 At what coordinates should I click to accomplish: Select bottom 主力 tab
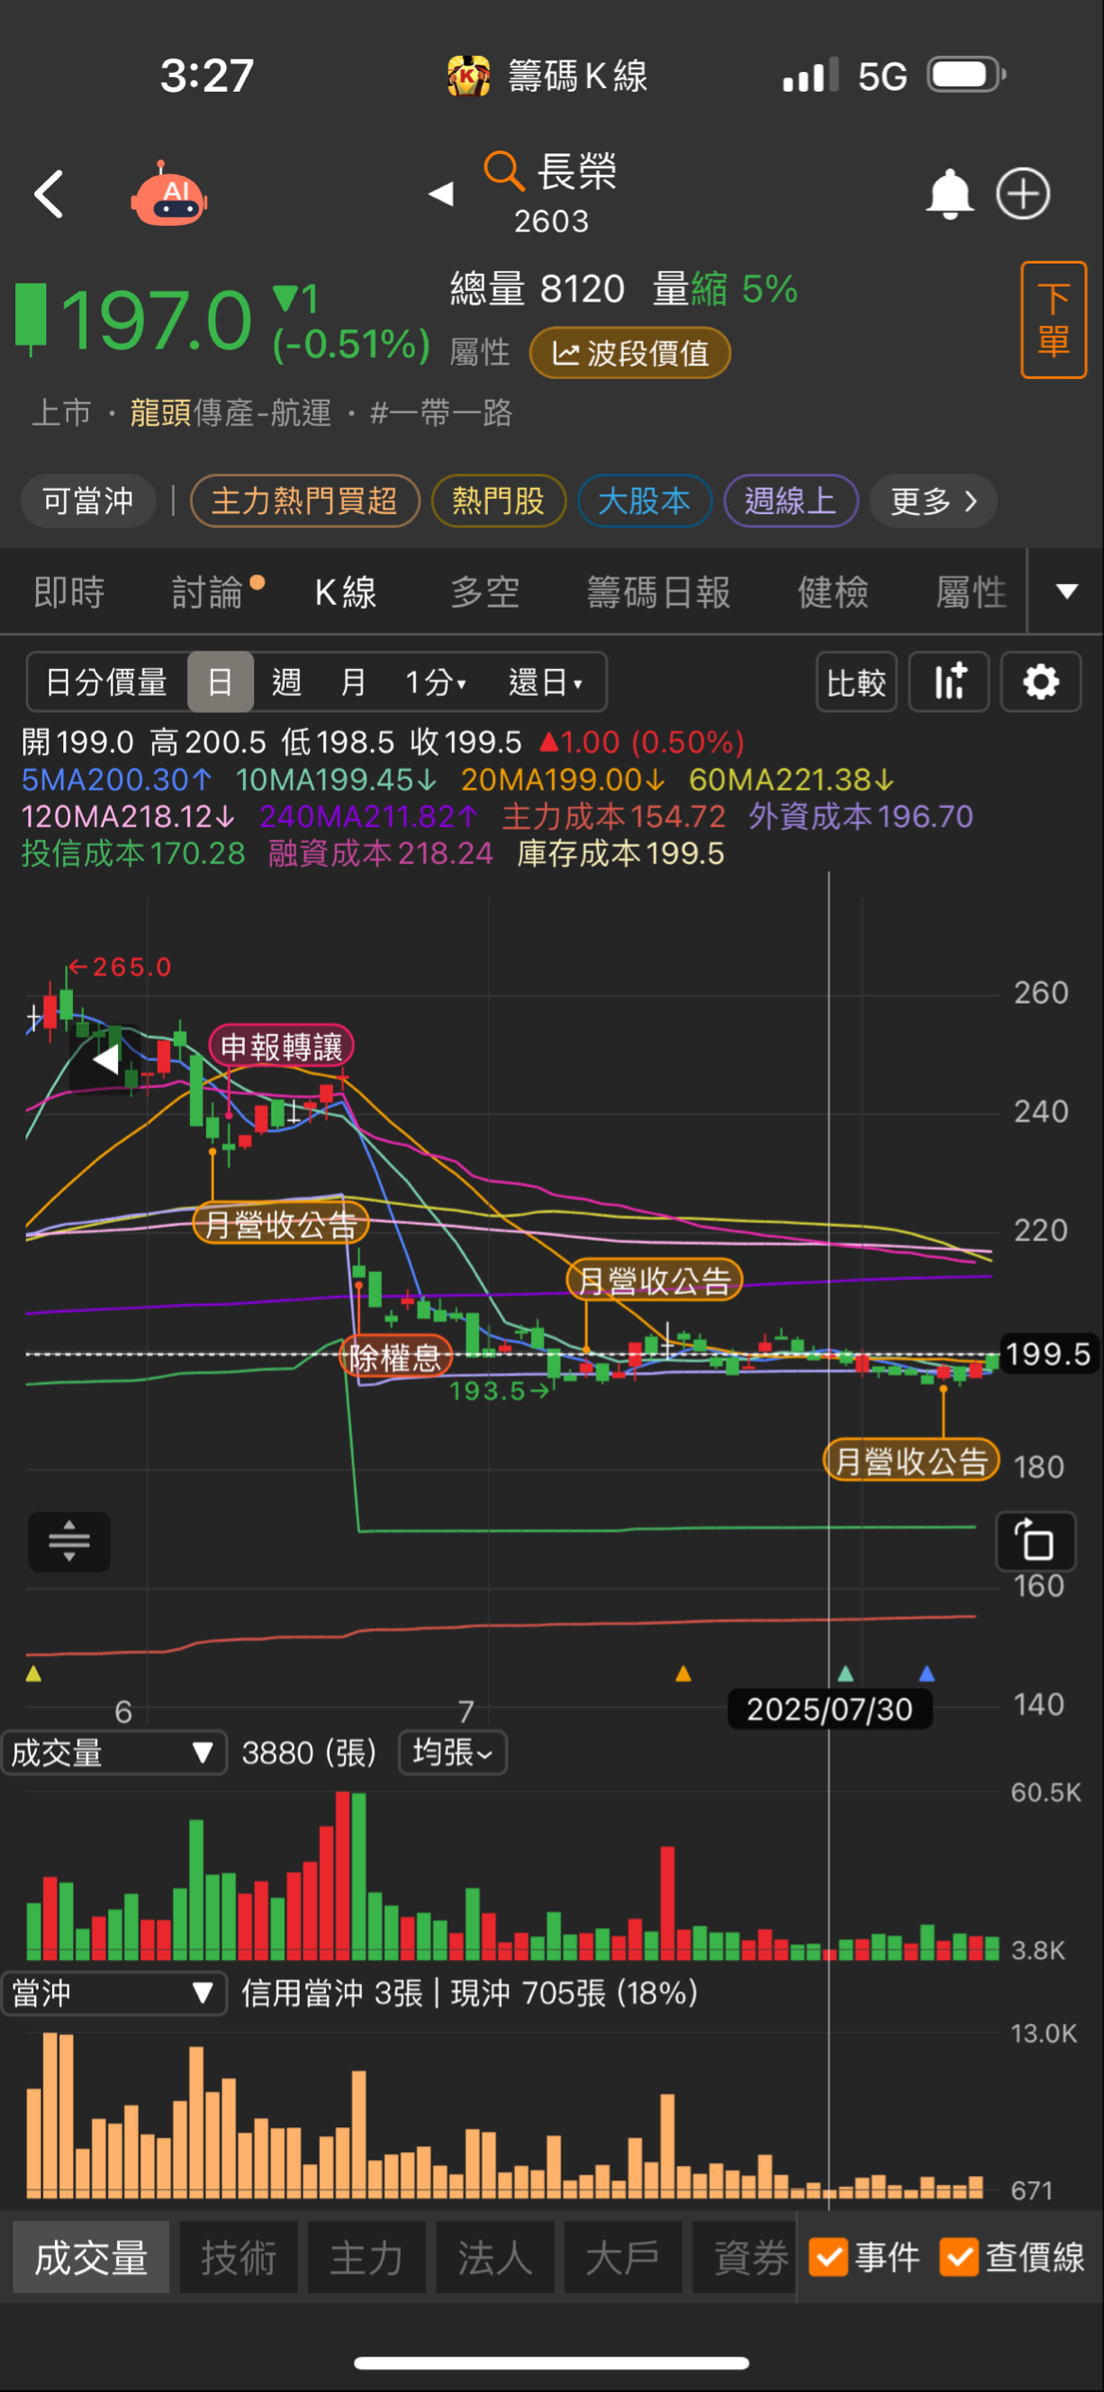(x=366, y=2258)
